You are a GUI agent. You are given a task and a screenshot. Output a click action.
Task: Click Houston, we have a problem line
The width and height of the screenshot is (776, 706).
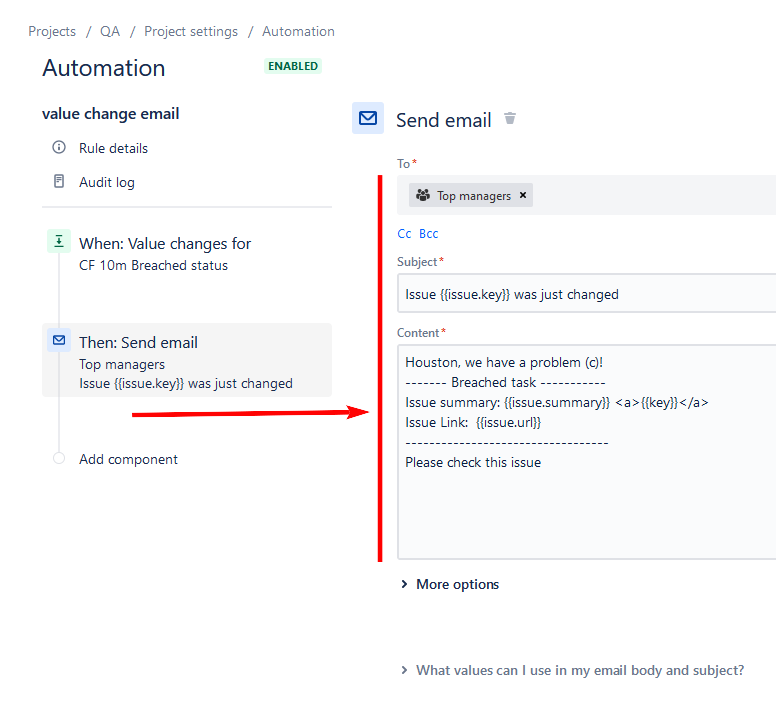504,363
